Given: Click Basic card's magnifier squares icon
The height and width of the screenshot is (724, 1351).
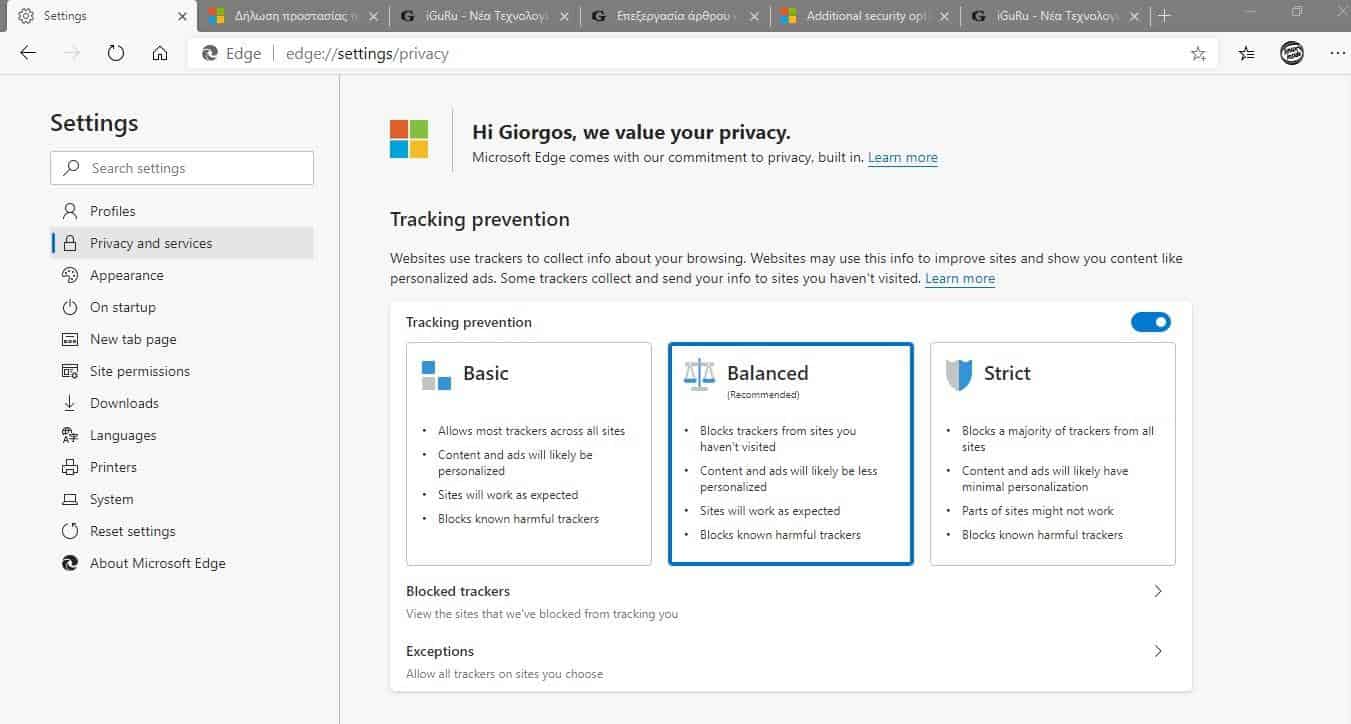Looking at the screenshot, I should [436, 375].
